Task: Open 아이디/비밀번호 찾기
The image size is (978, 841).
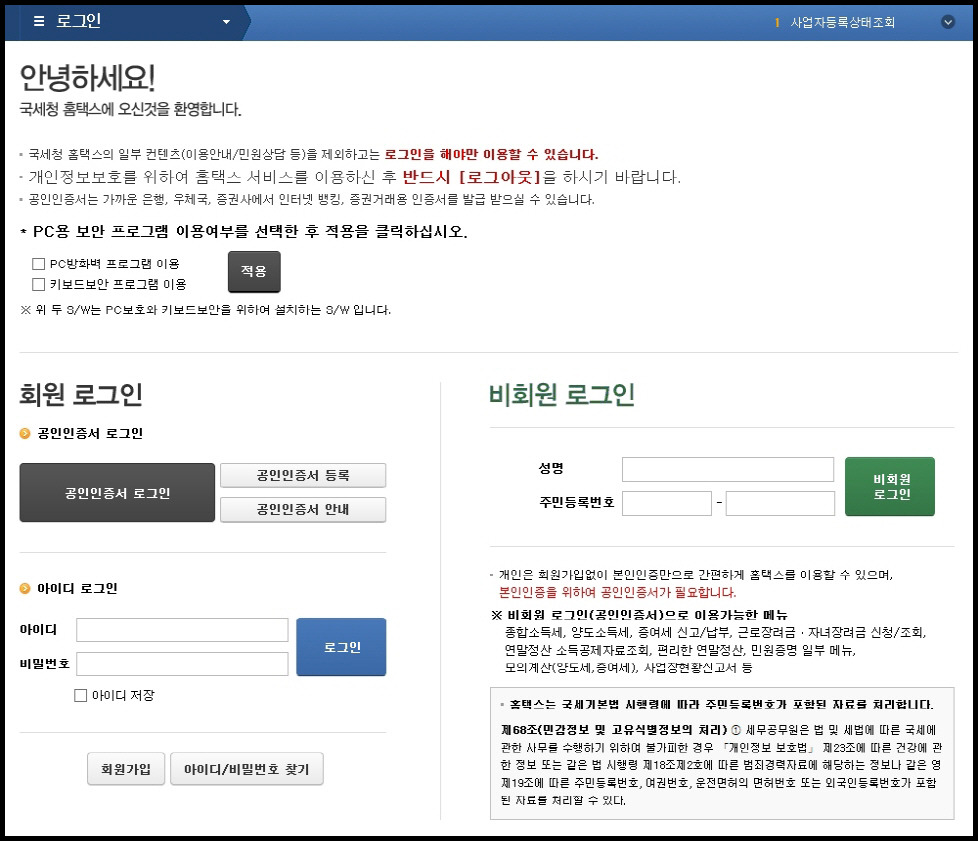Action: 247,769
